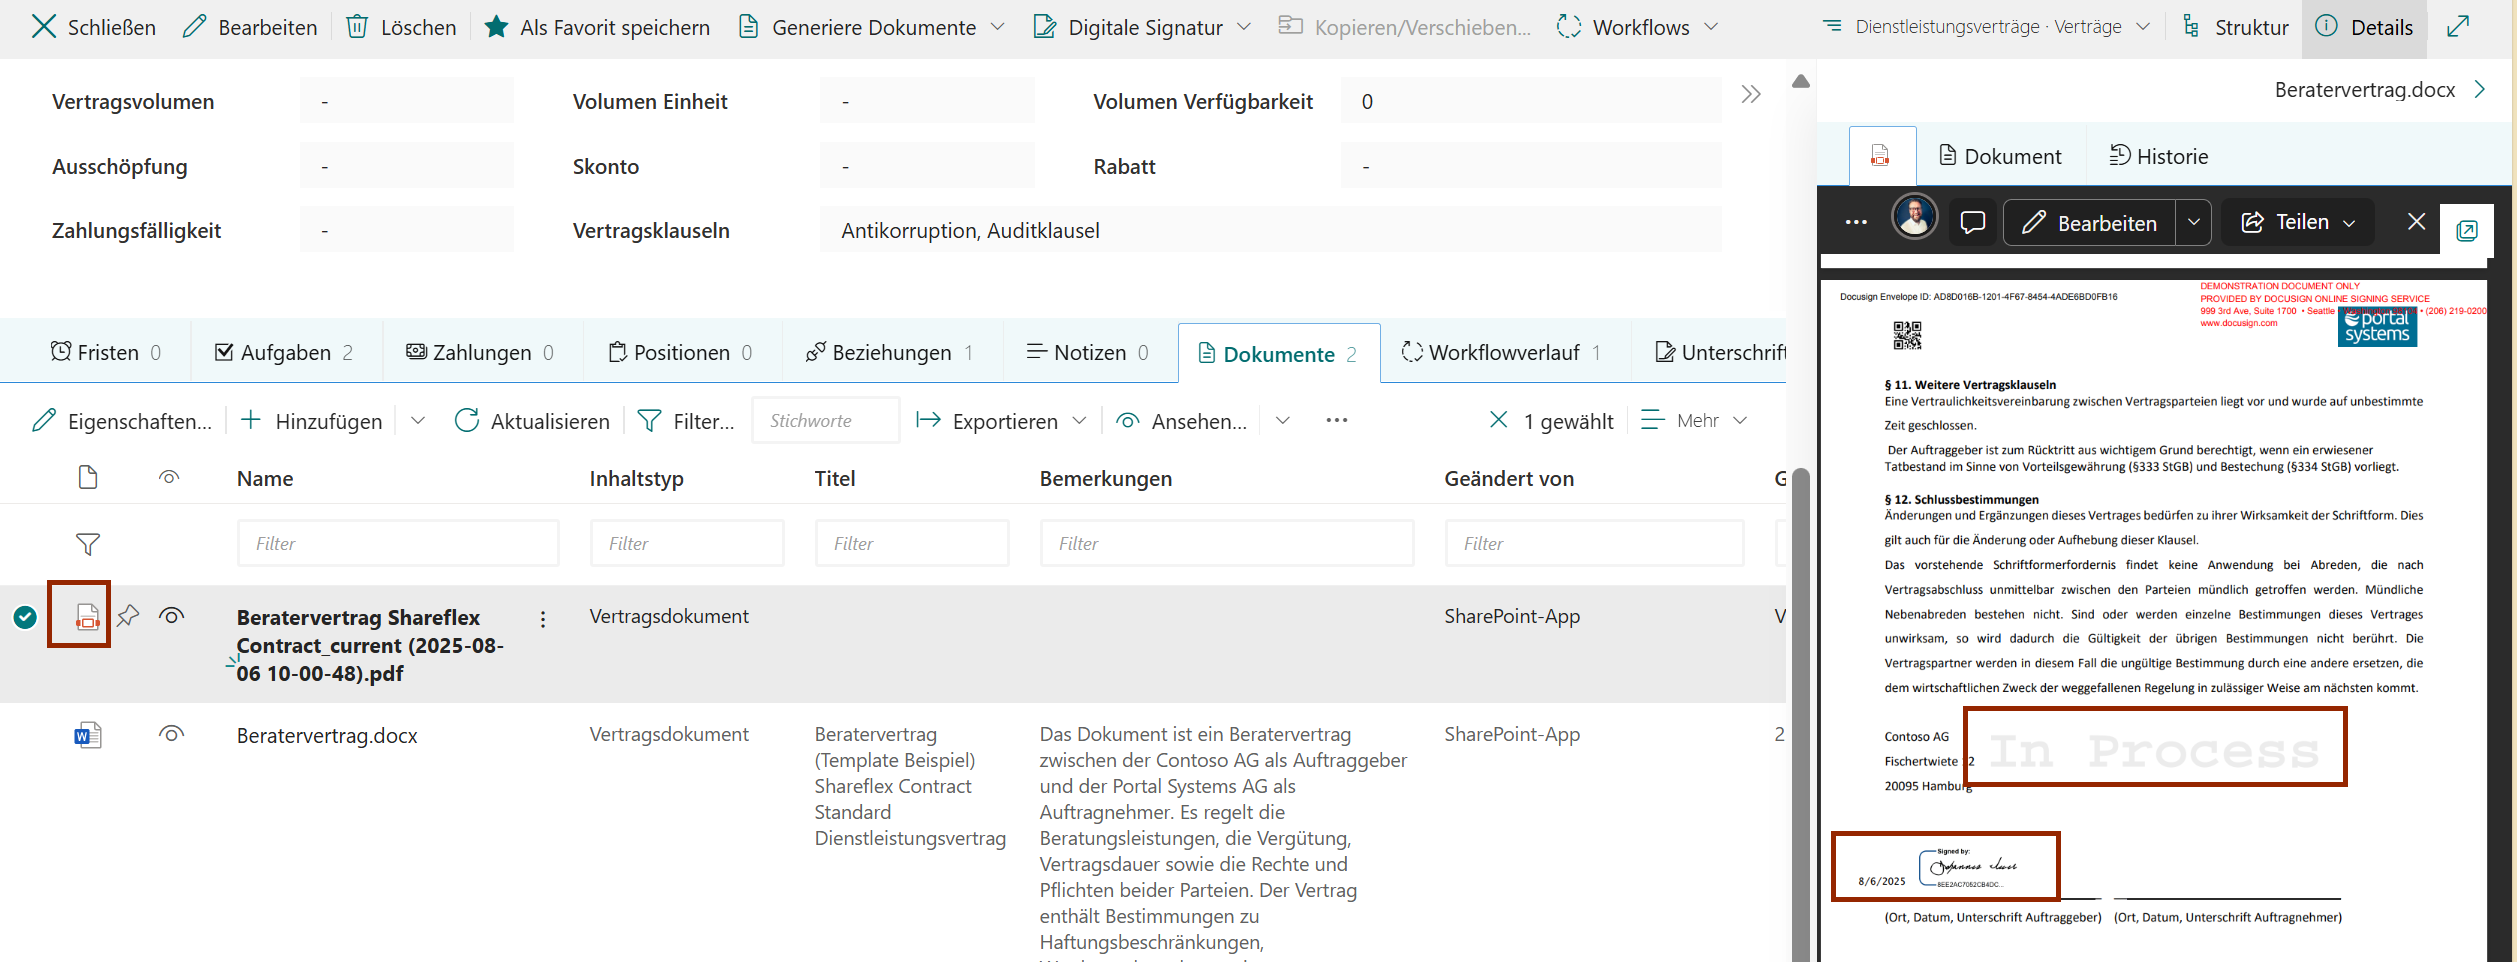This screenshot has width=2517, height=962.
Task: Click the Stichworte search field
Action: tap(825, 421)
